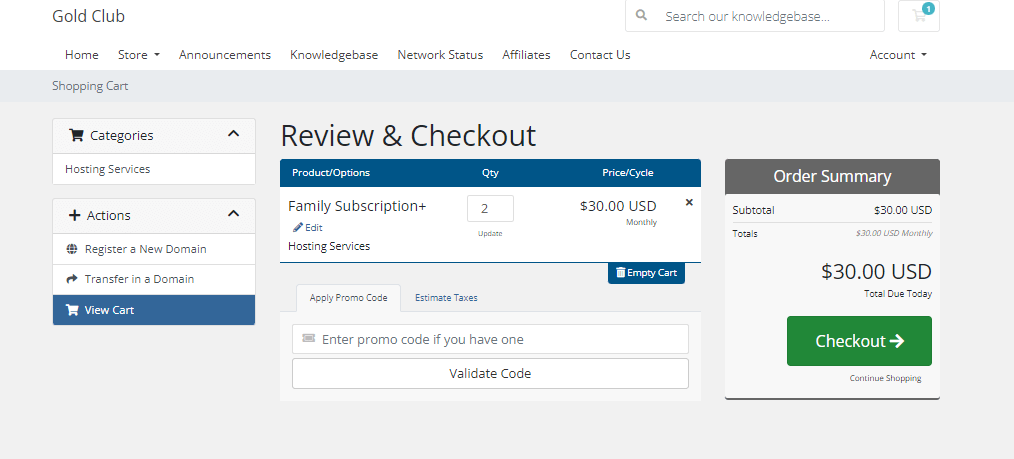
Task: Switch to the Estimate Taxes tab
Action: (446, 298)
